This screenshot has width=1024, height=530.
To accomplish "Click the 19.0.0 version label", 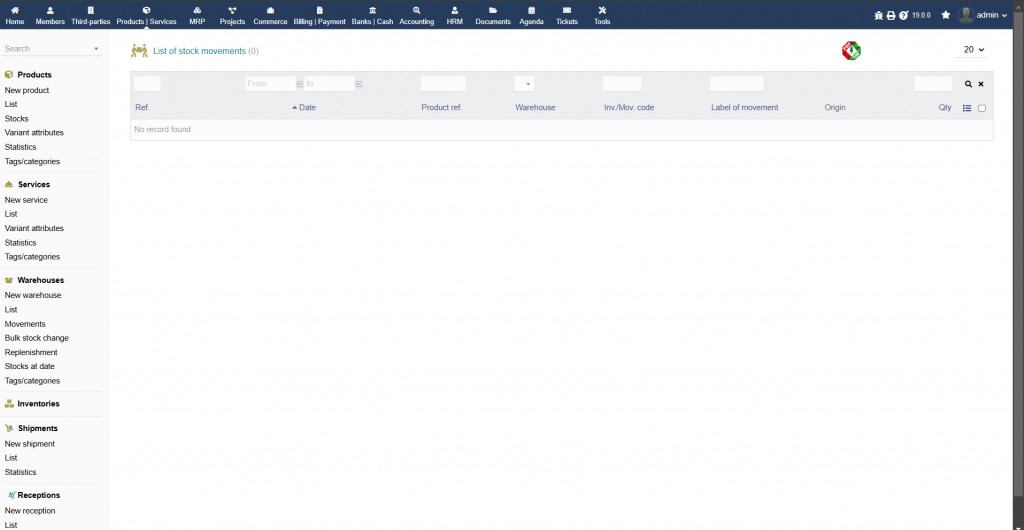I will (921, 15).
